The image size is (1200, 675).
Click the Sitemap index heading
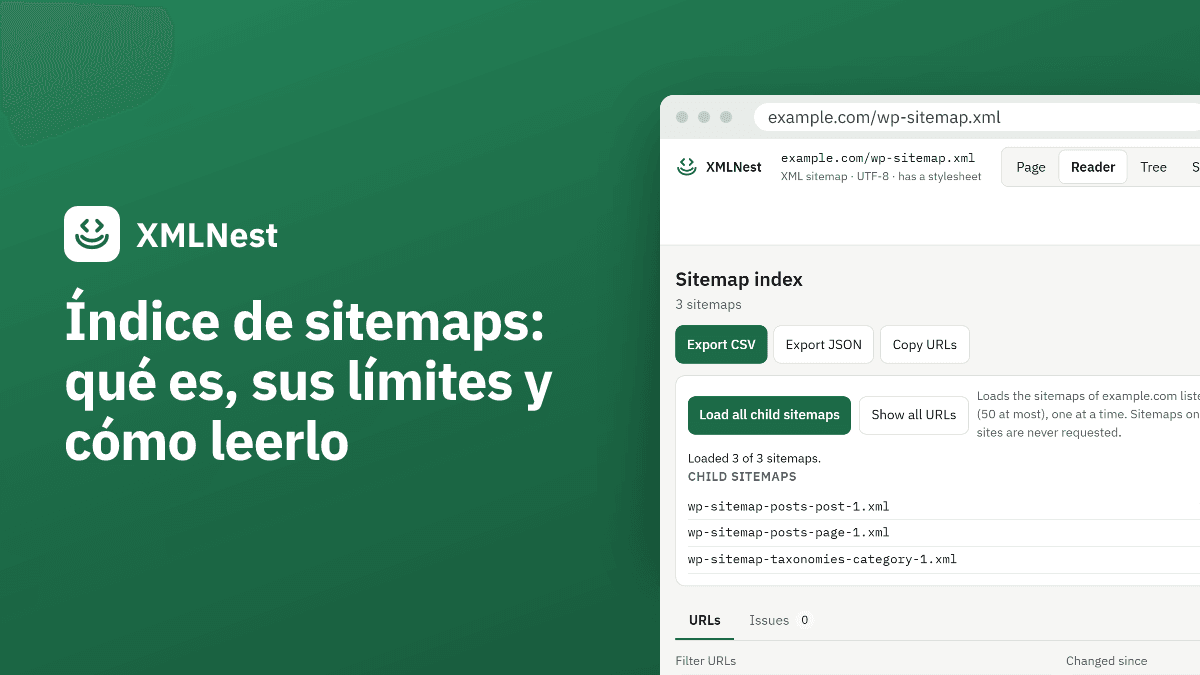click(x=739, y=280)
